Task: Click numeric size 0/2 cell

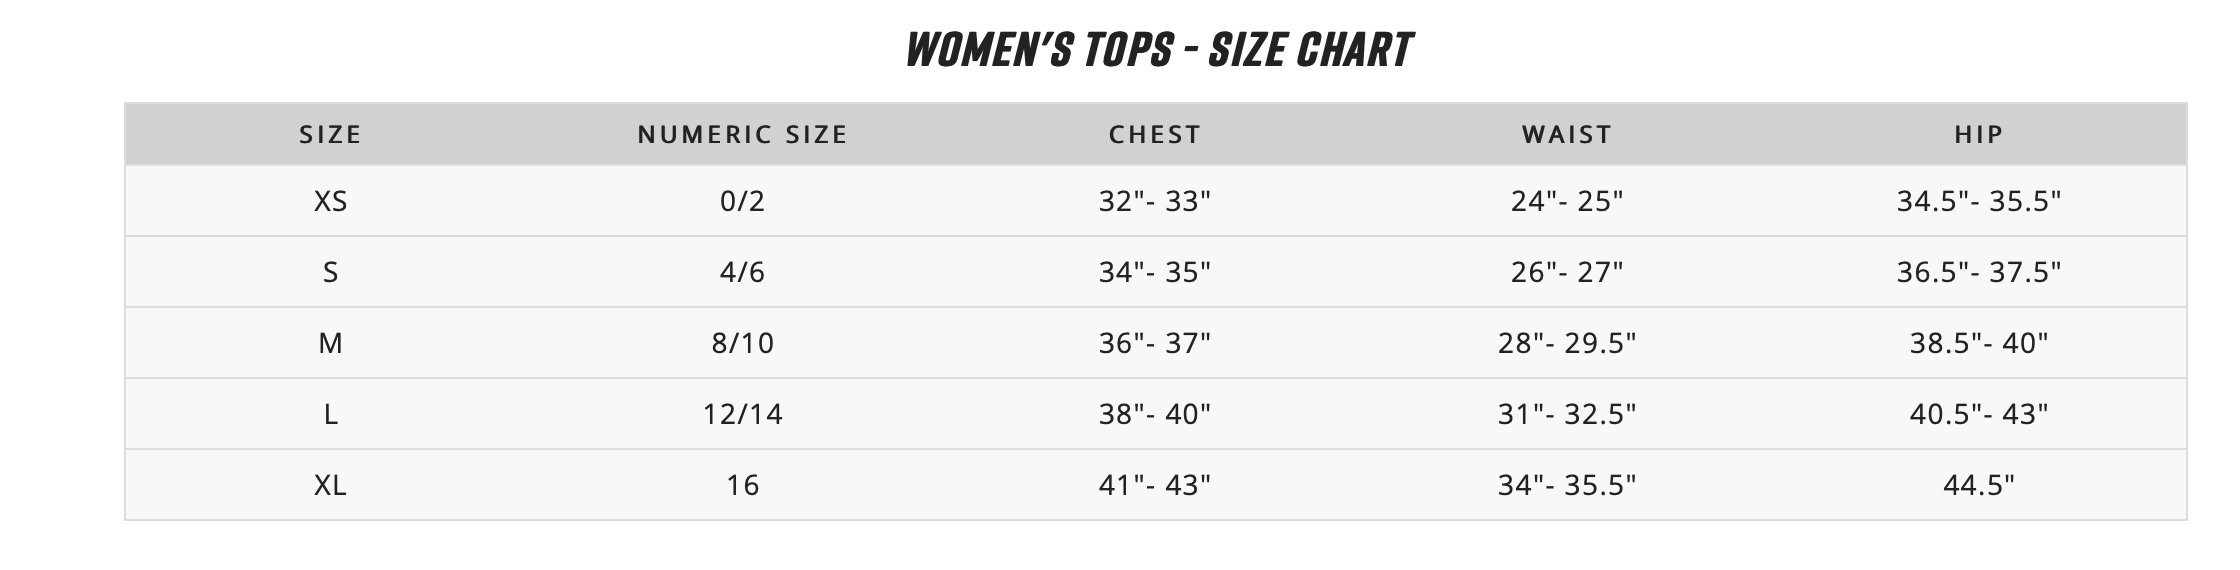Action: coord(742,201)
